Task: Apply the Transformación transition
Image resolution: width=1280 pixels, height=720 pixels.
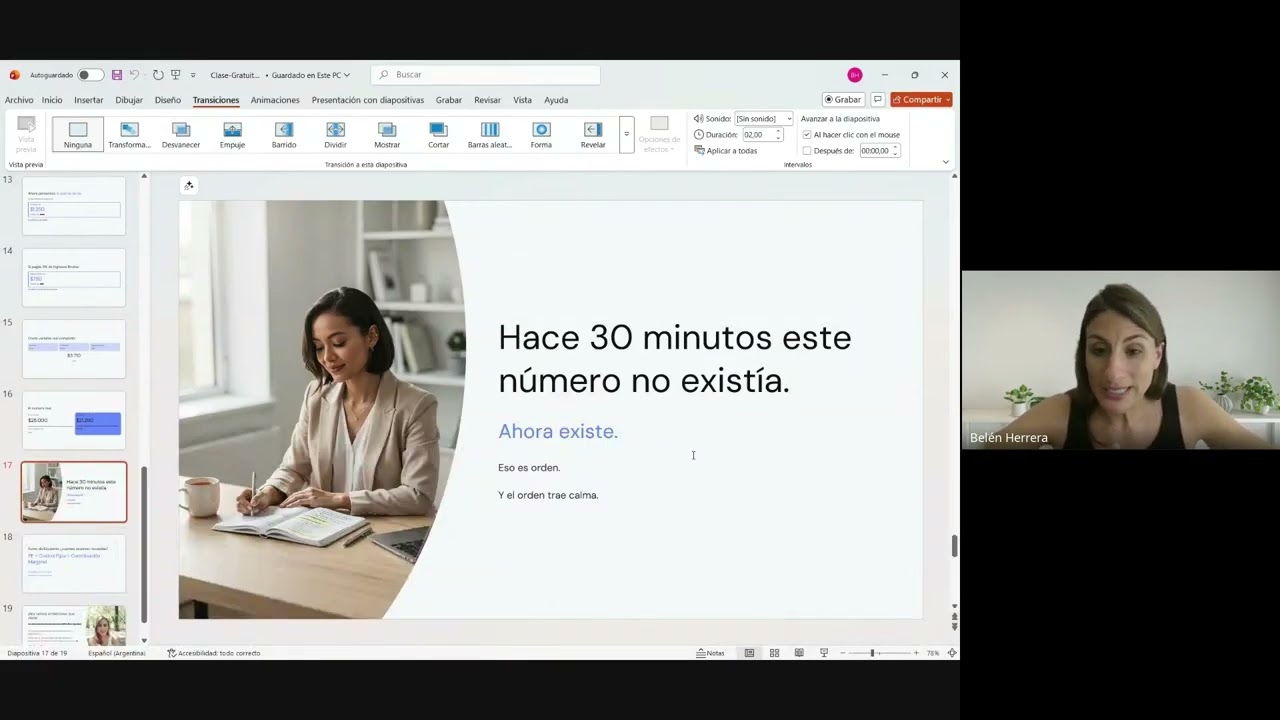Action: click(129, 134)
